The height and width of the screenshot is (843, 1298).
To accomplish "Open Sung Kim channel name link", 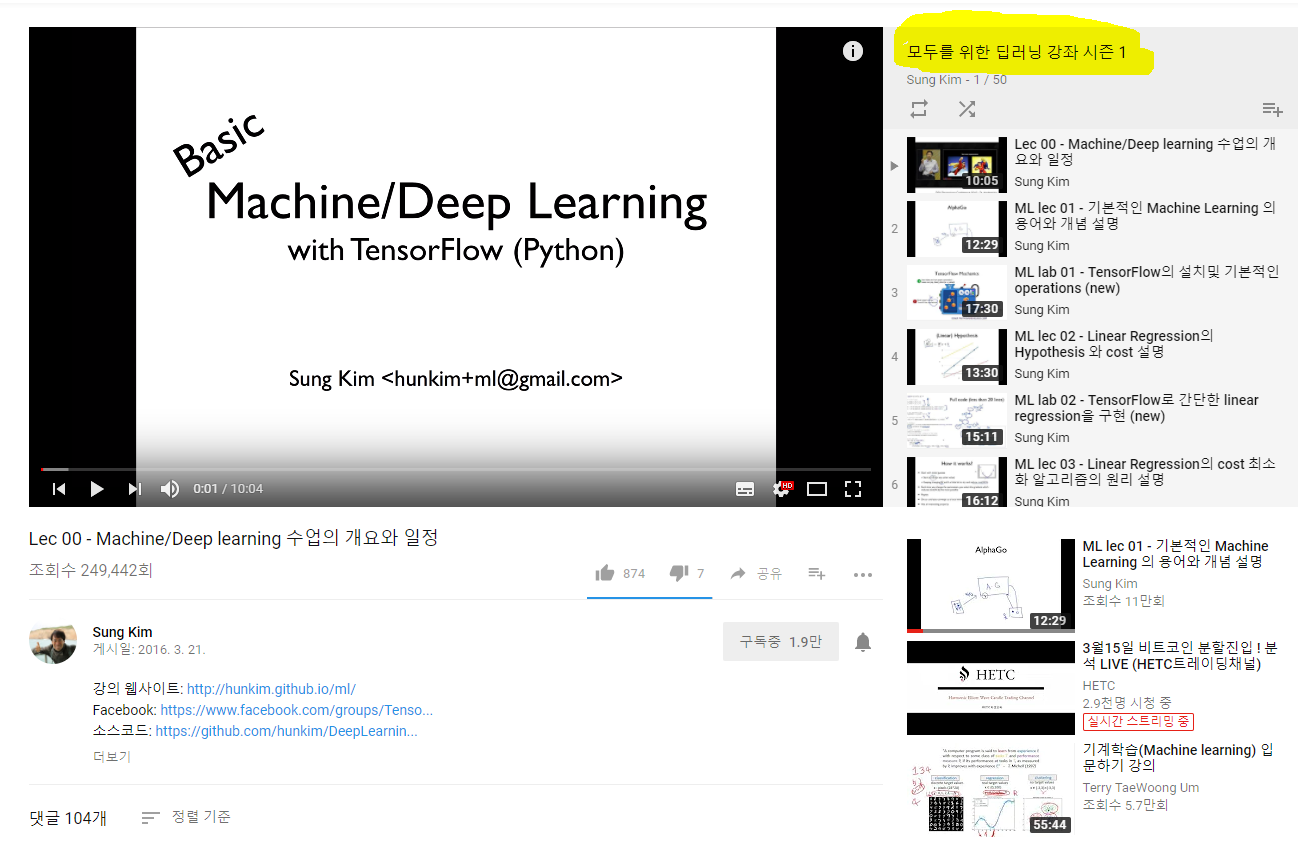I will (123, 632).
